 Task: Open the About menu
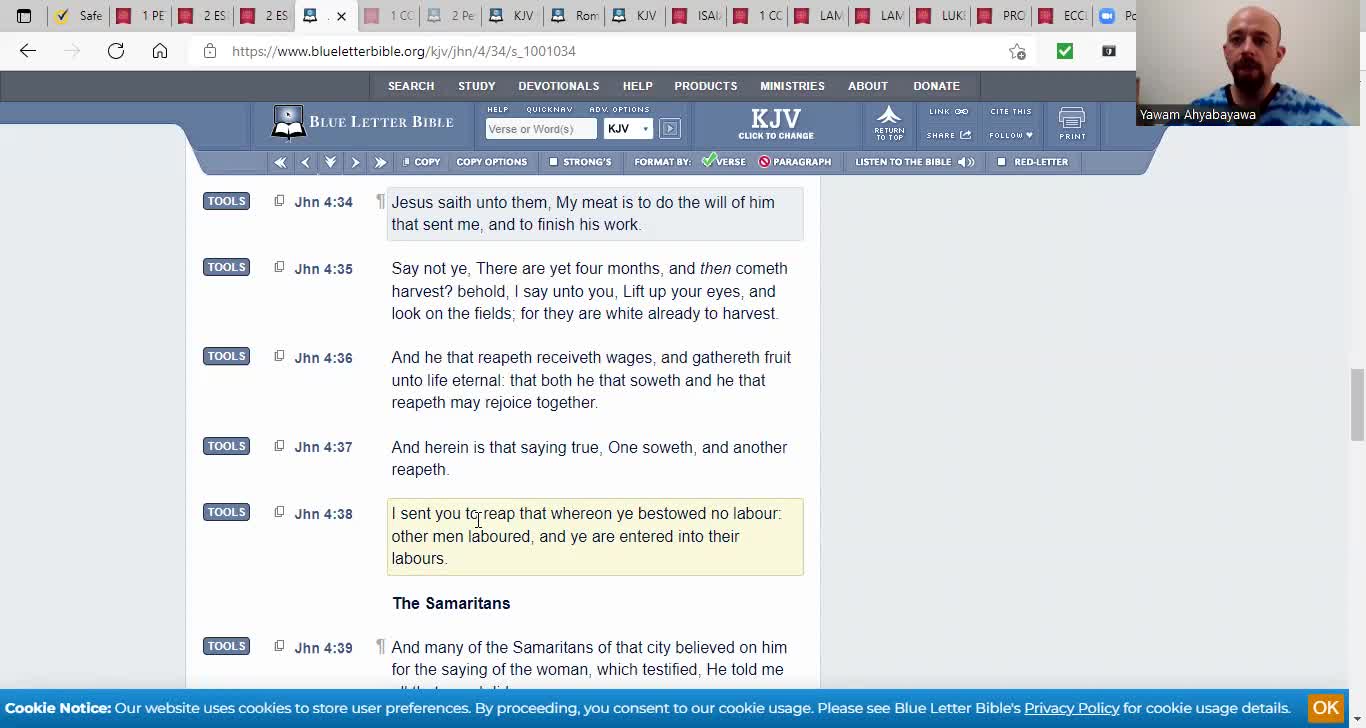click(x=868, y=86)
